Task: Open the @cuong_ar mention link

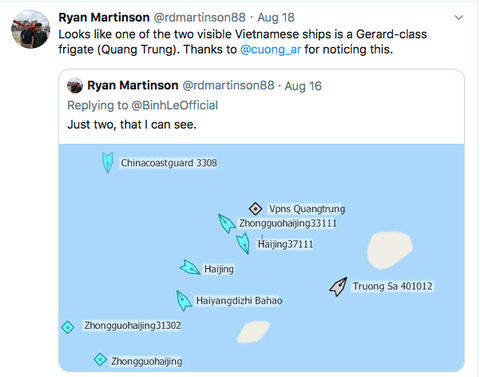Action: click(x=270, y=49)
